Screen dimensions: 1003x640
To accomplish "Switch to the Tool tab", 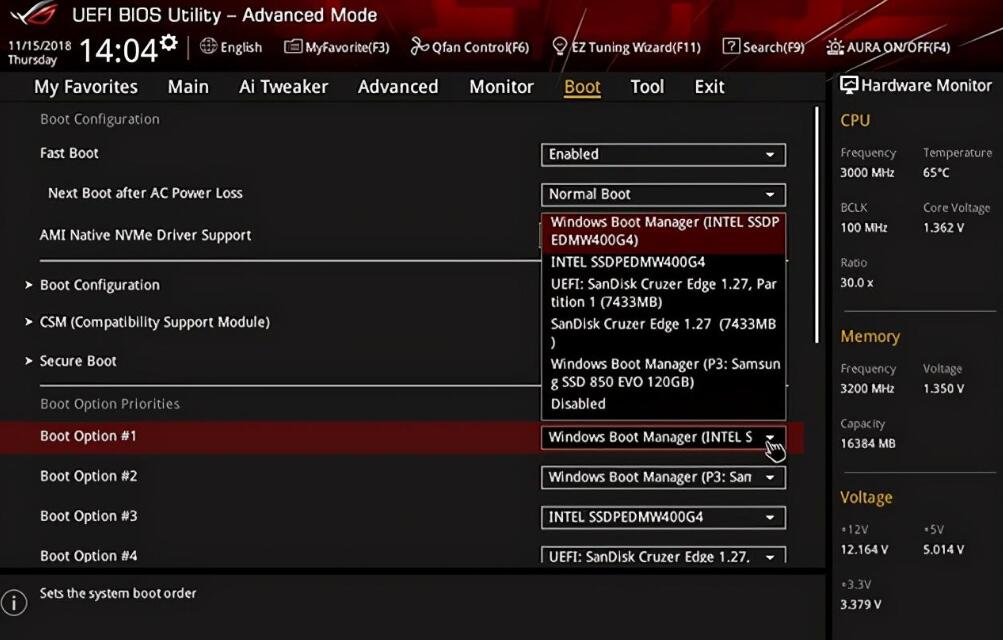I will 646,87.
